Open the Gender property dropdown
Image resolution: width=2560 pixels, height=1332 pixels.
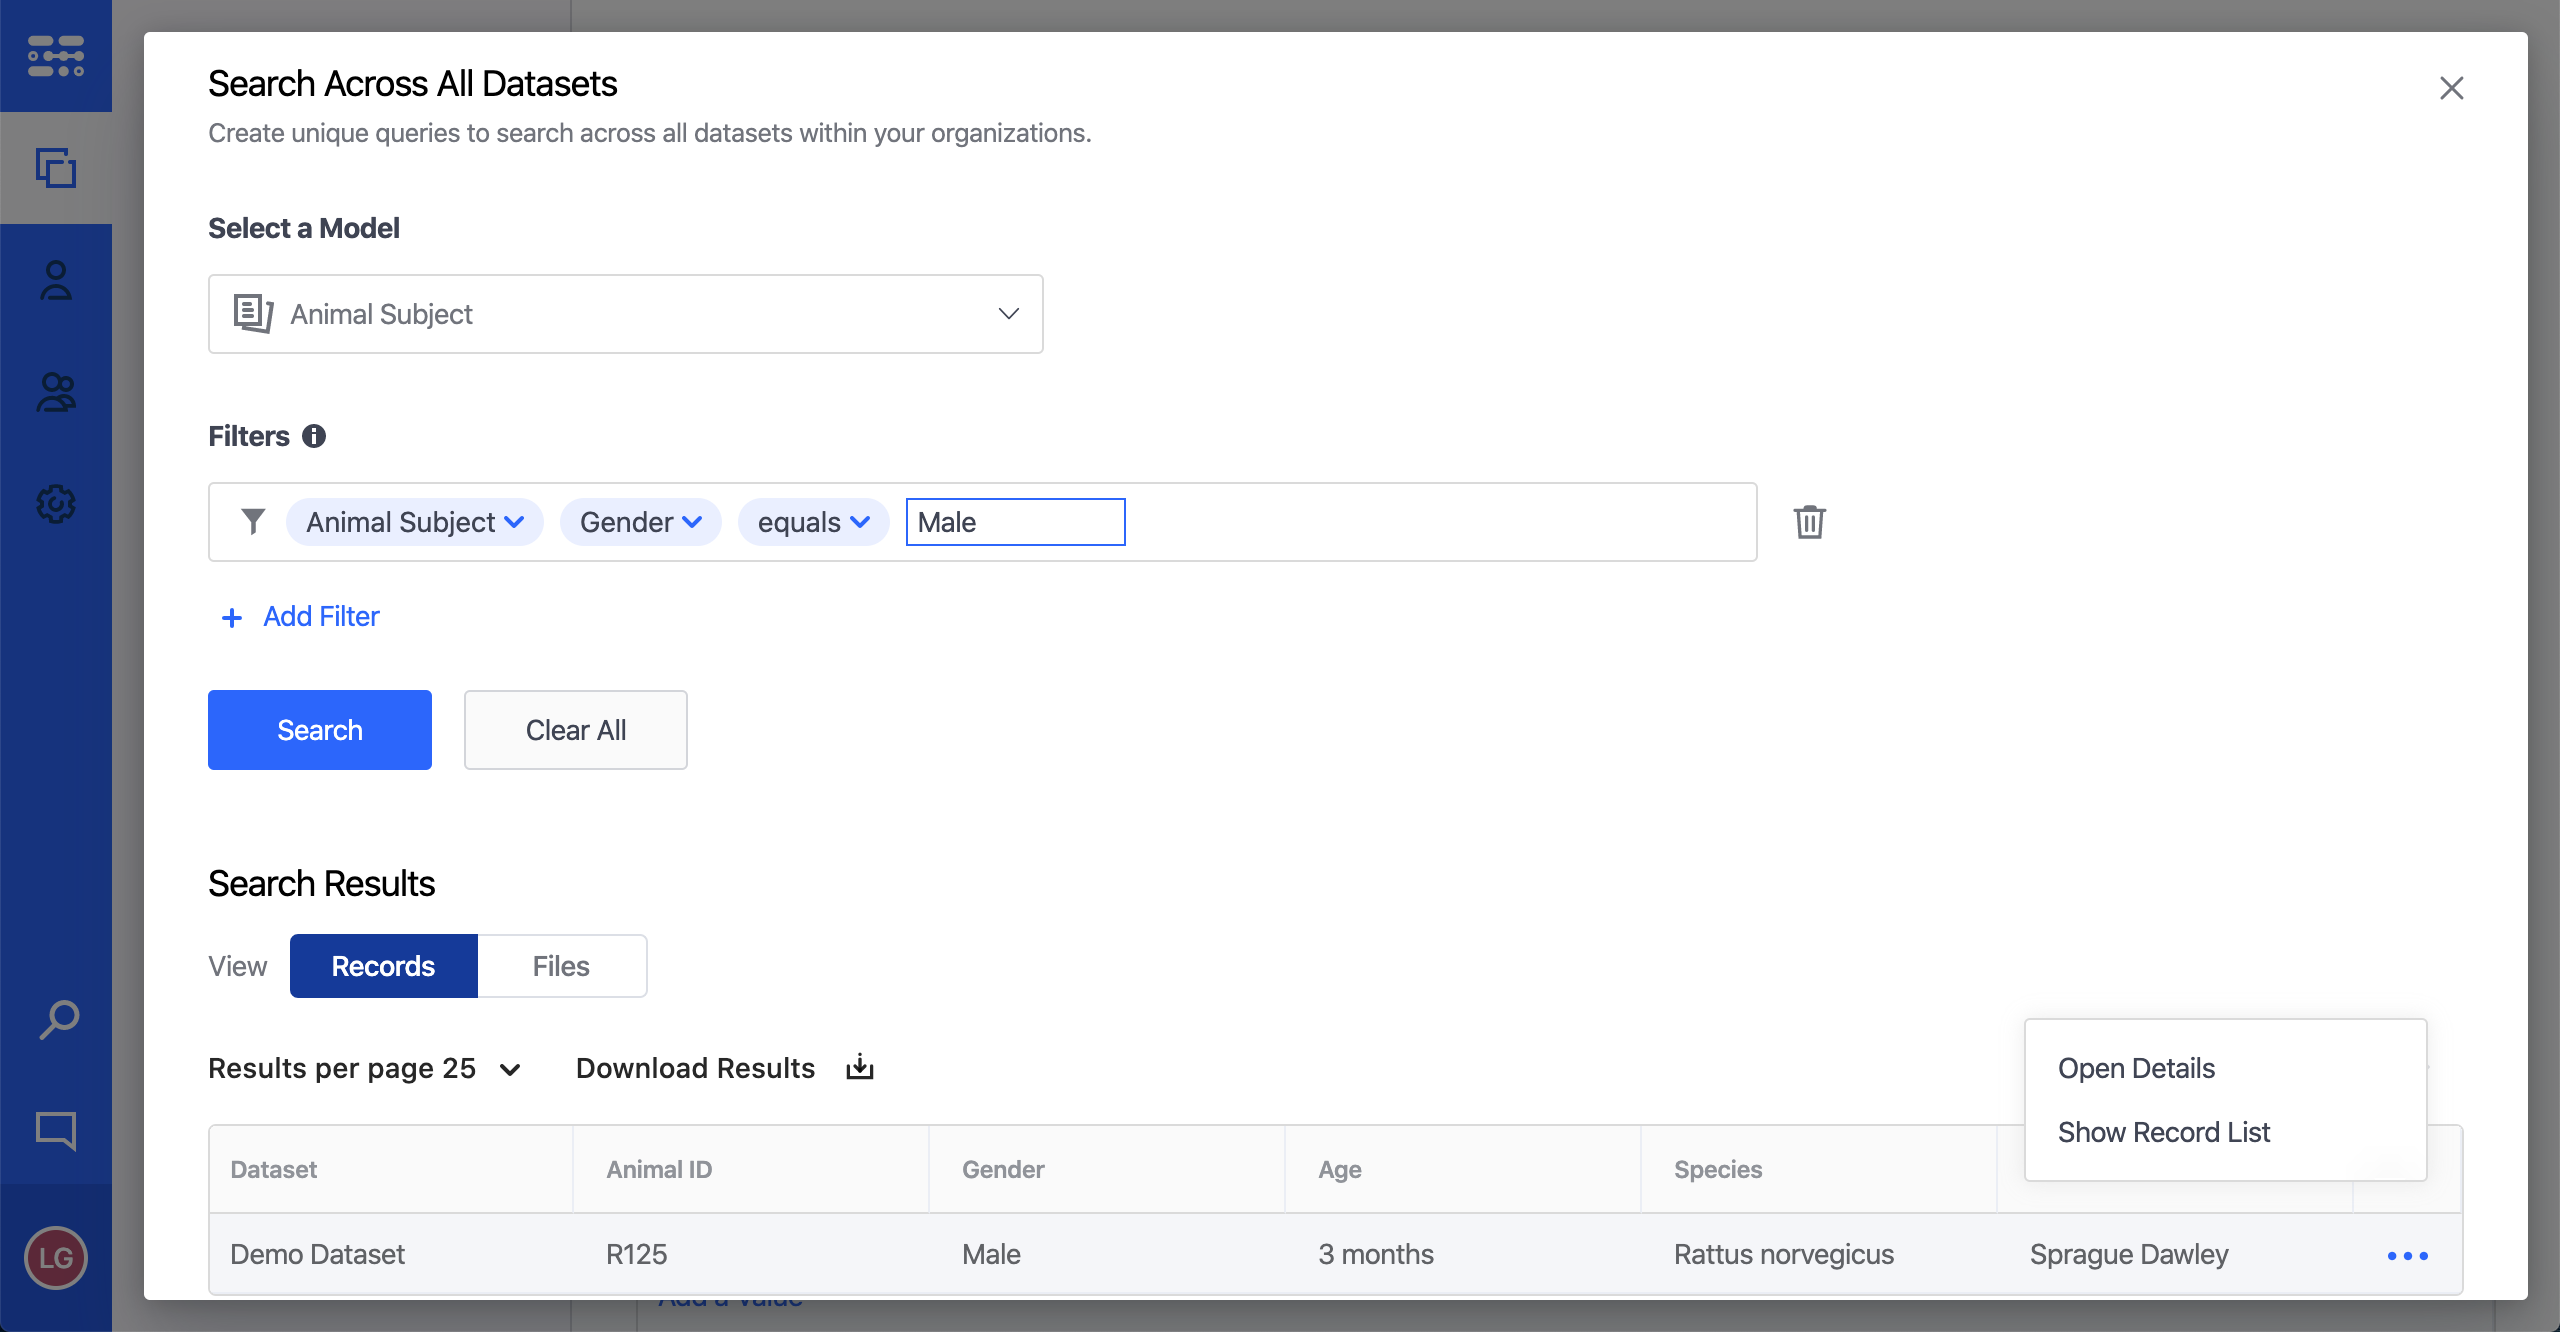tap(640, 522)
